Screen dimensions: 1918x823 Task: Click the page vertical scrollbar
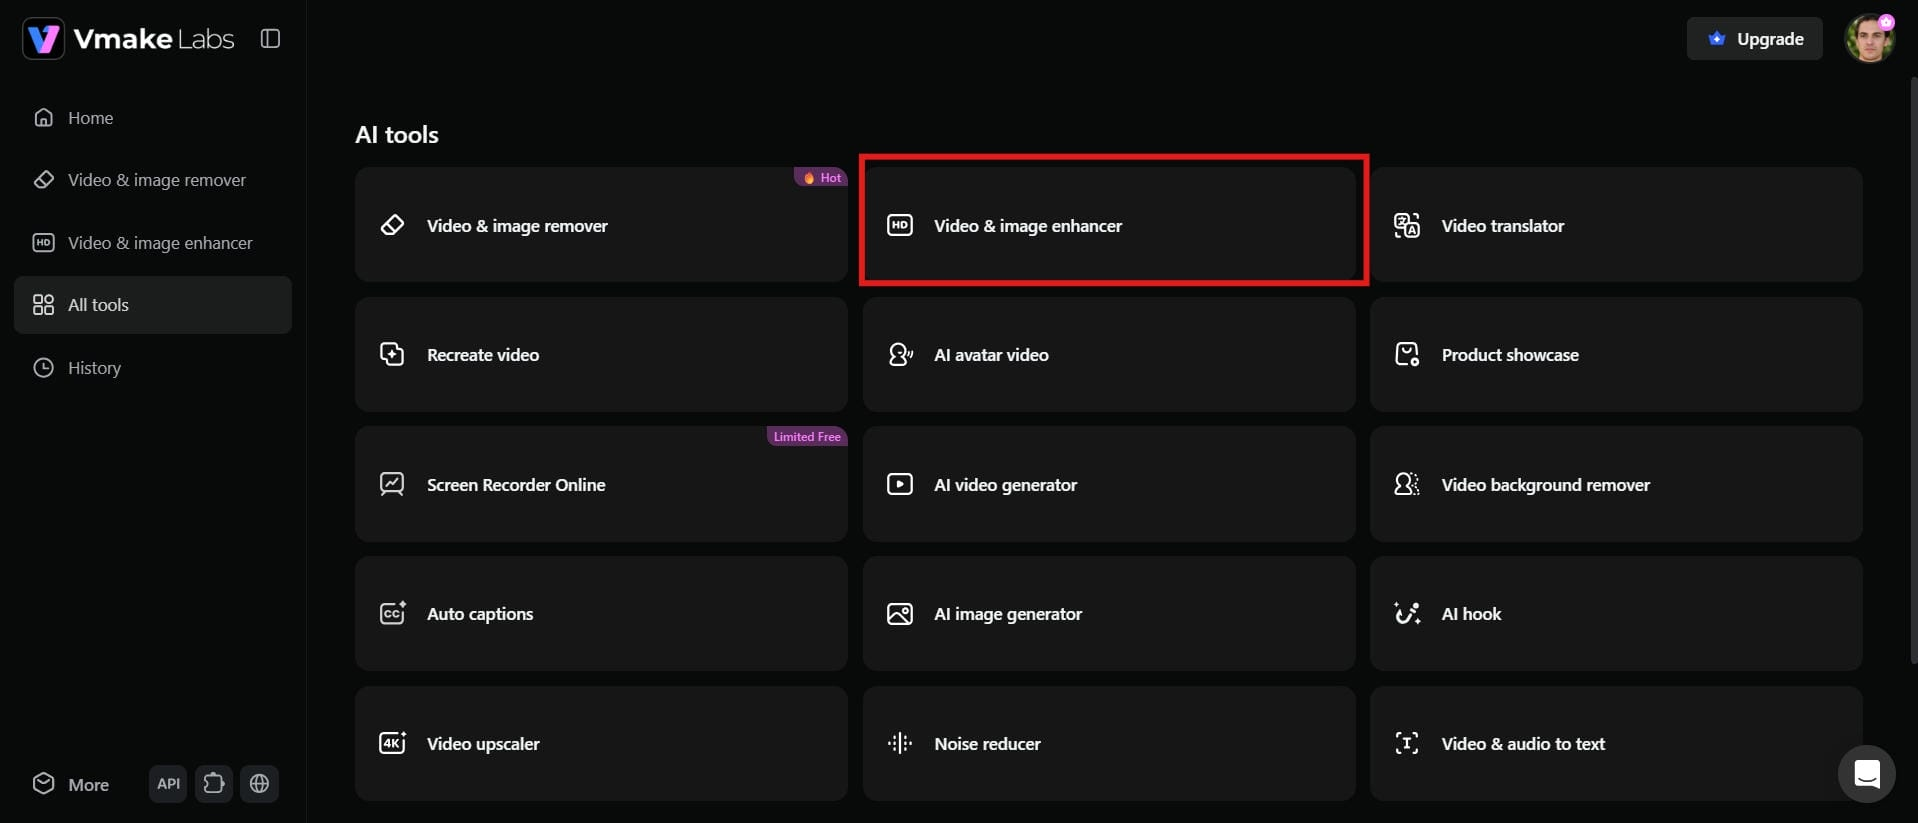1913,370
